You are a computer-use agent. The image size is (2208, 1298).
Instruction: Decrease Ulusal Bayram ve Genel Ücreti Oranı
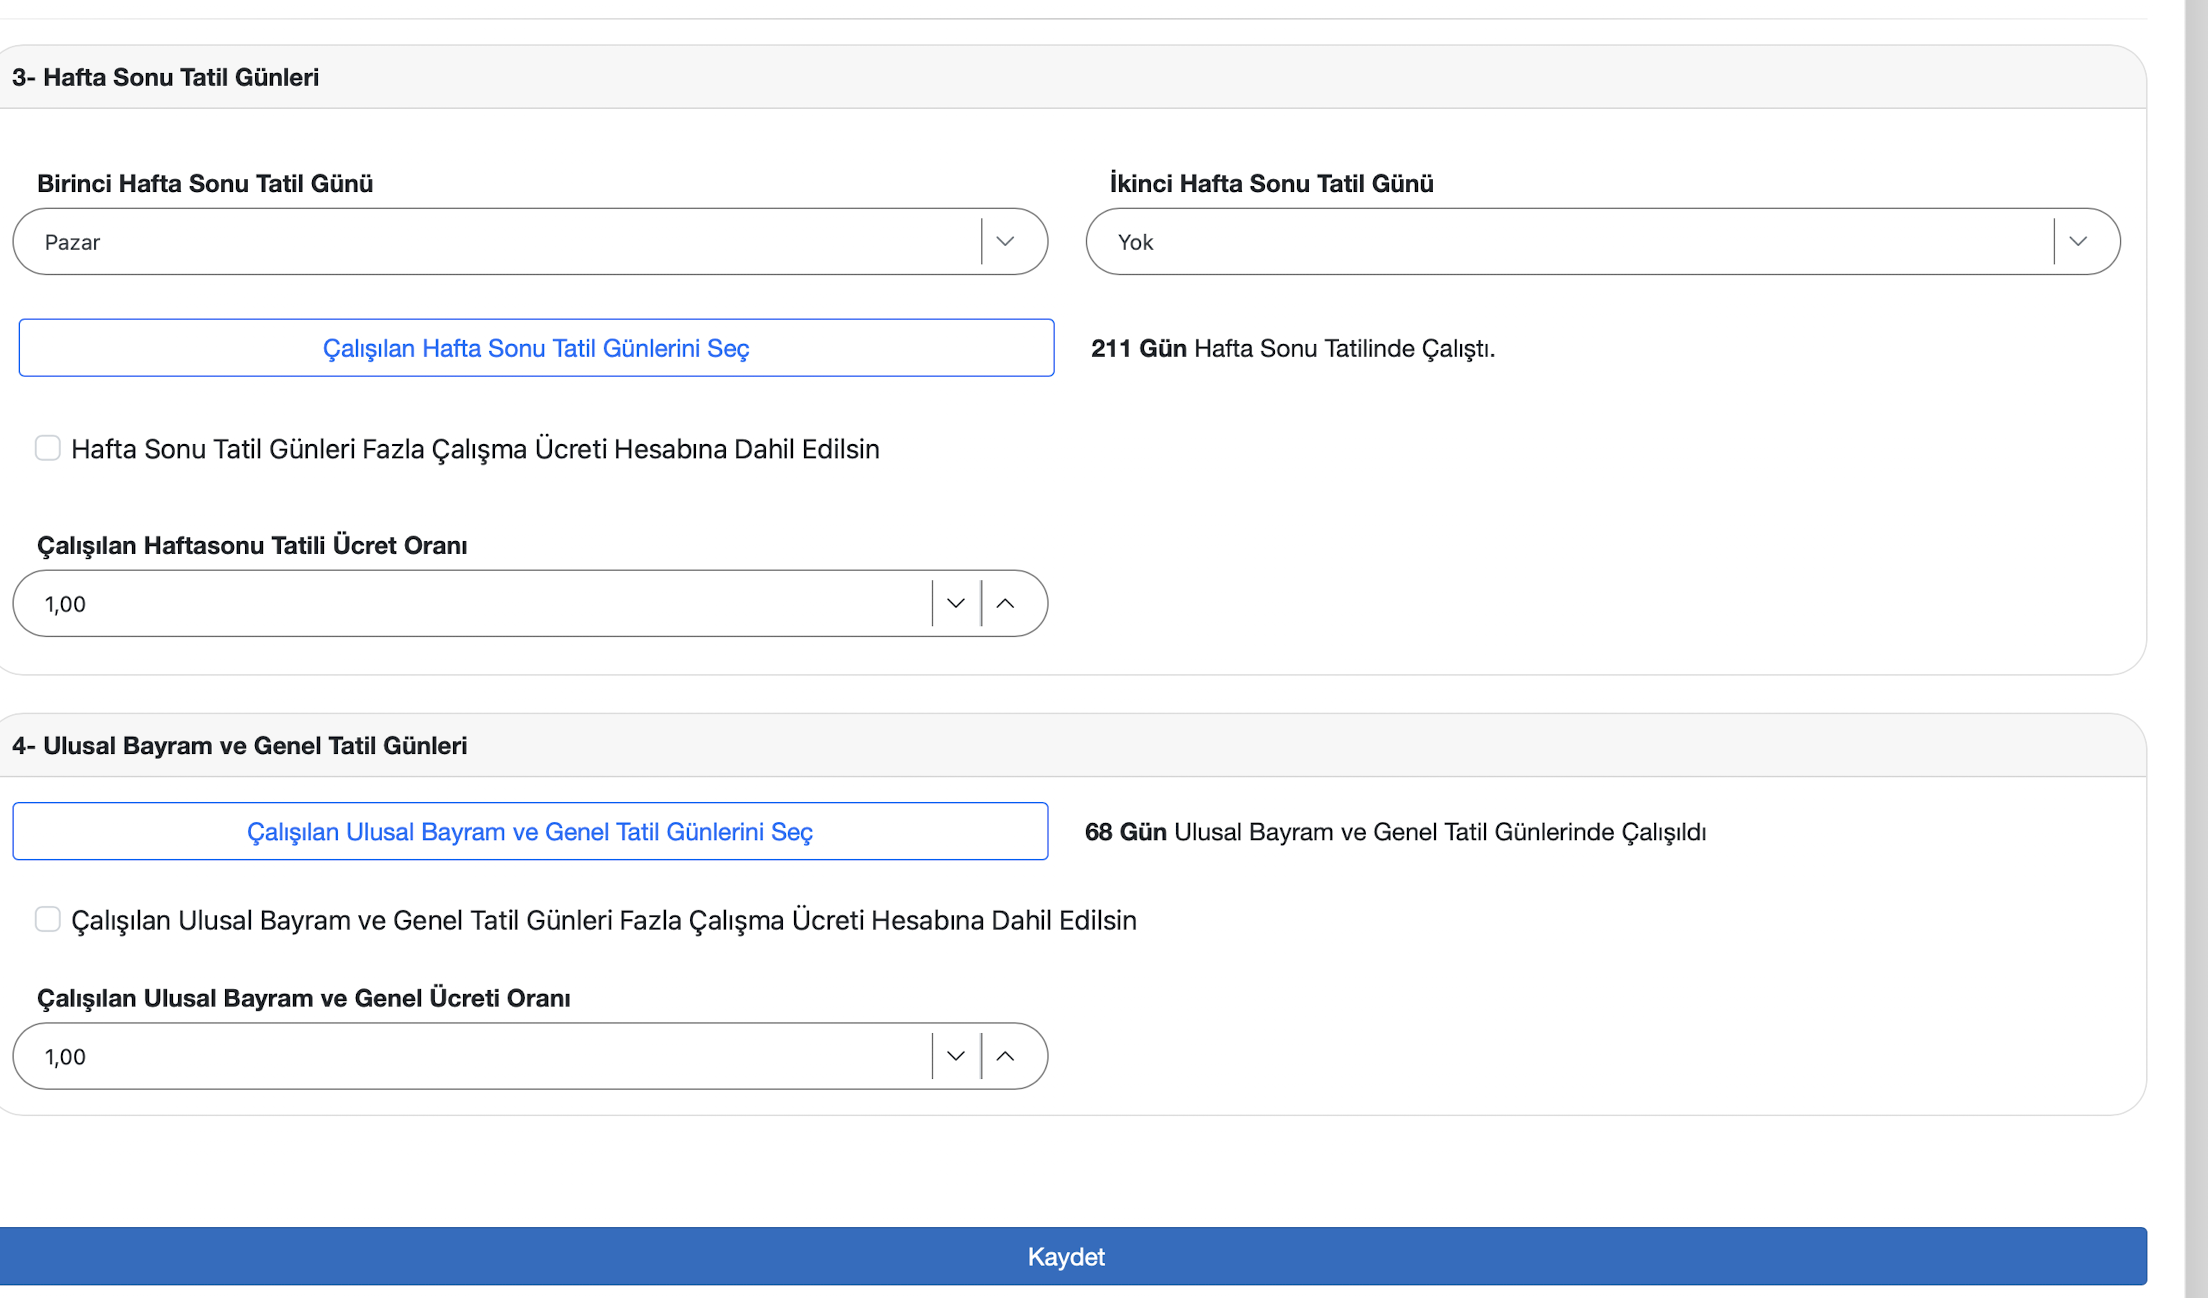point(955,1057)
